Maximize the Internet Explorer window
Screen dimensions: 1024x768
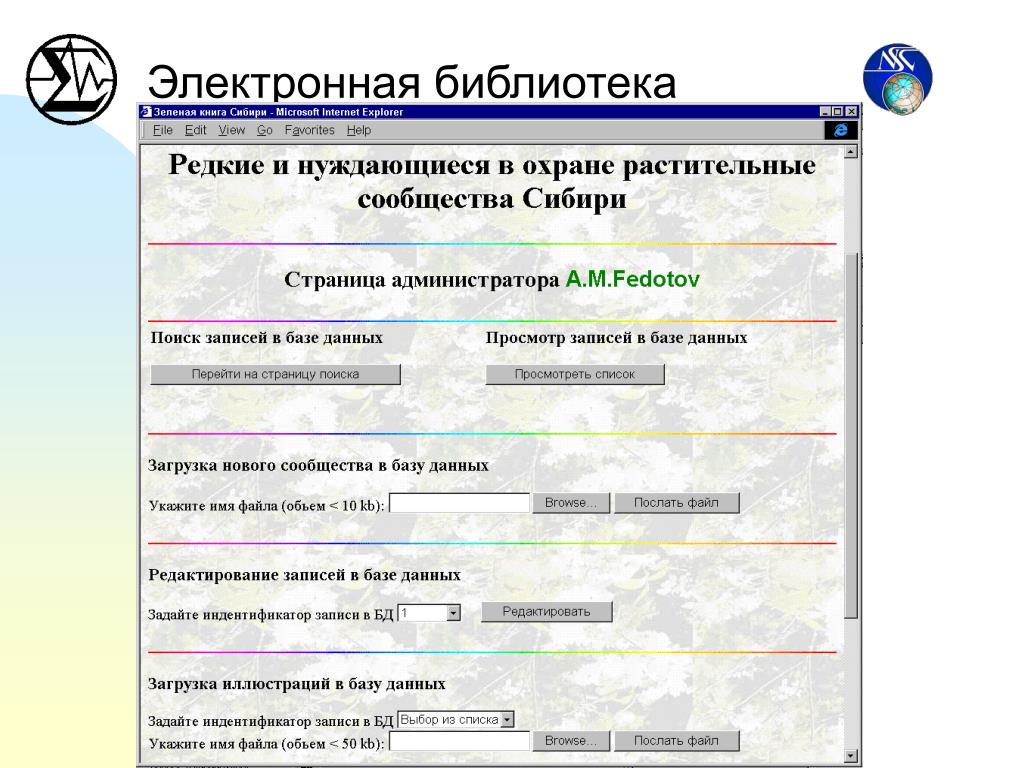point(837,112)
